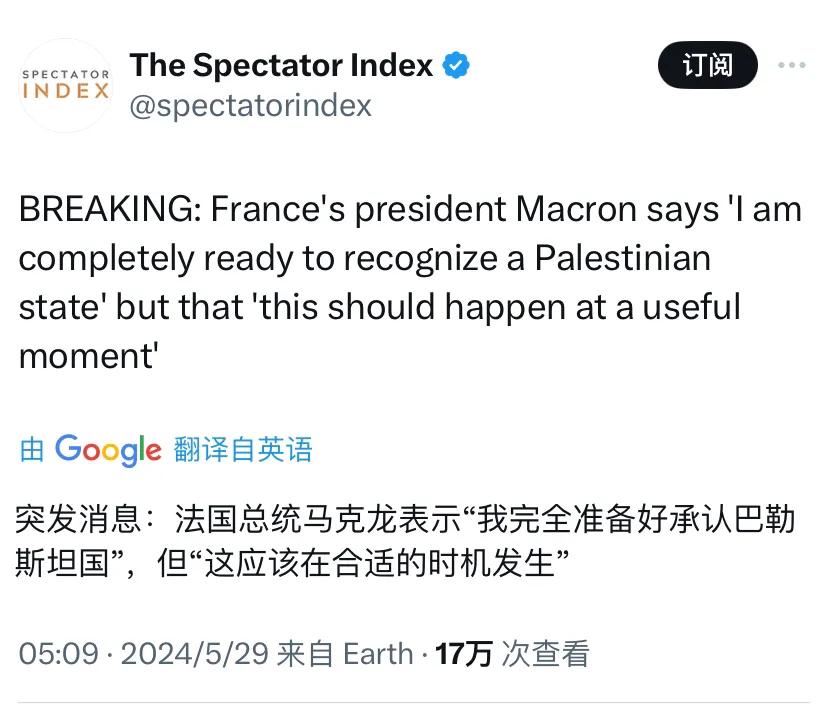Screen dimensions: 828x714
Task: Click the 次查看 views label
Action: tap(545, 654)
